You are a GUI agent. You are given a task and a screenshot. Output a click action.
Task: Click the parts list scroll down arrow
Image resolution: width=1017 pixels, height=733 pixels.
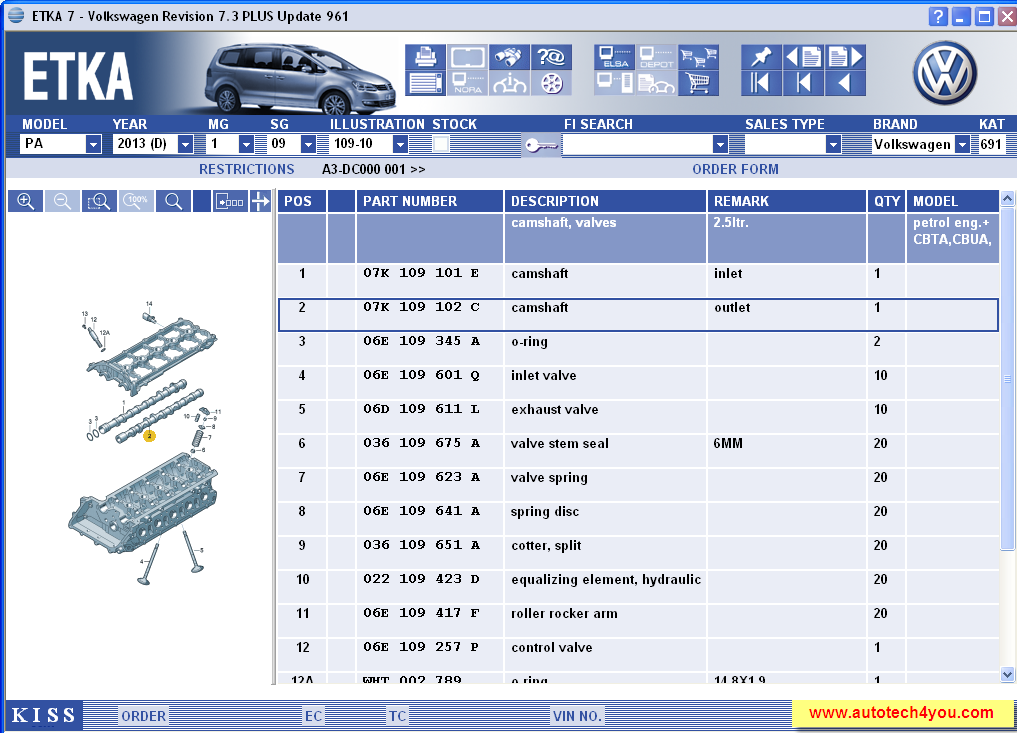pyautogui.click(x=1007, y=675)
